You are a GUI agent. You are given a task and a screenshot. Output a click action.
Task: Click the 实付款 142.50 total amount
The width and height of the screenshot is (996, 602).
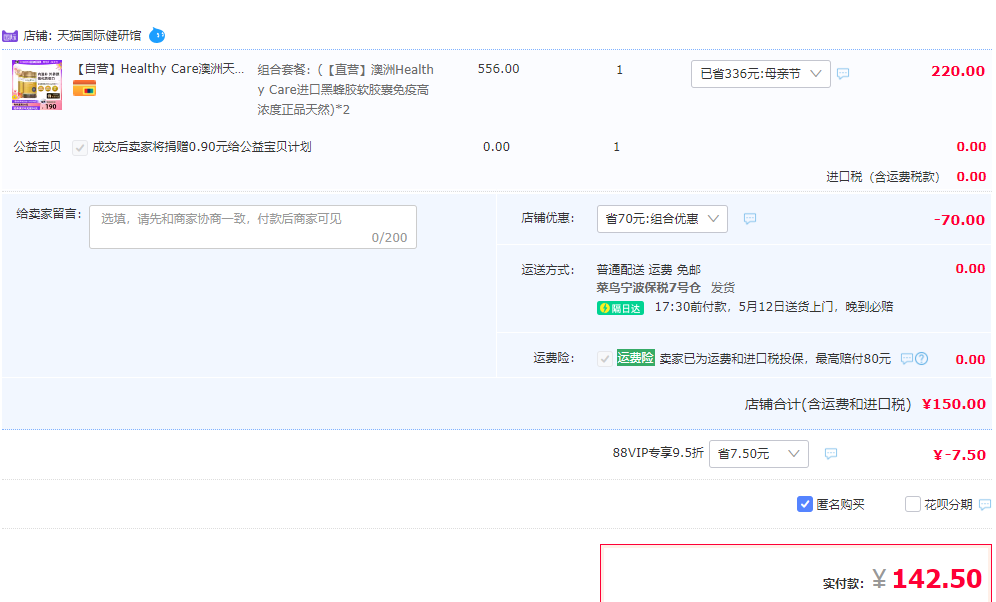point(937,579)
